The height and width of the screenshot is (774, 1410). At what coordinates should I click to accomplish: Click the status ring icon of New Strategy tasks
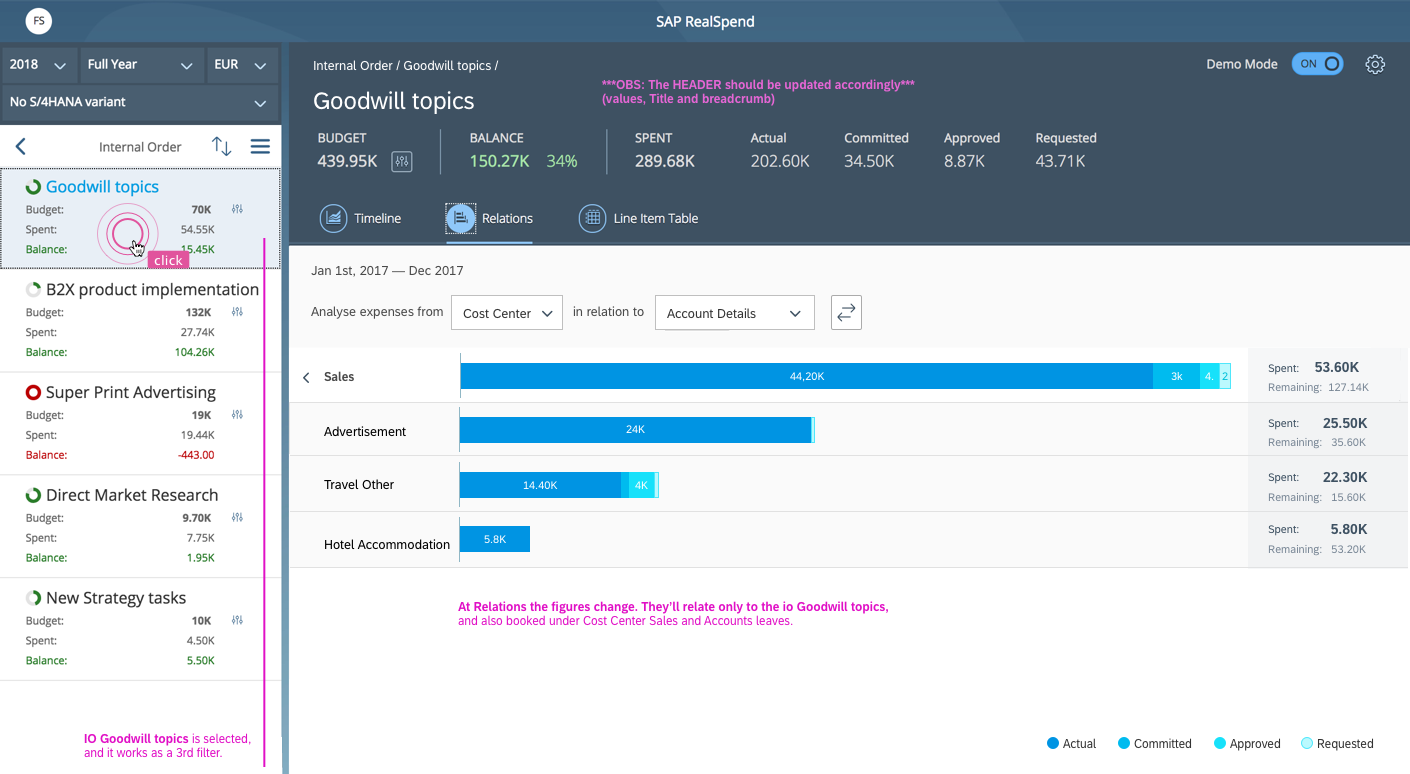(x=33, y=598)
